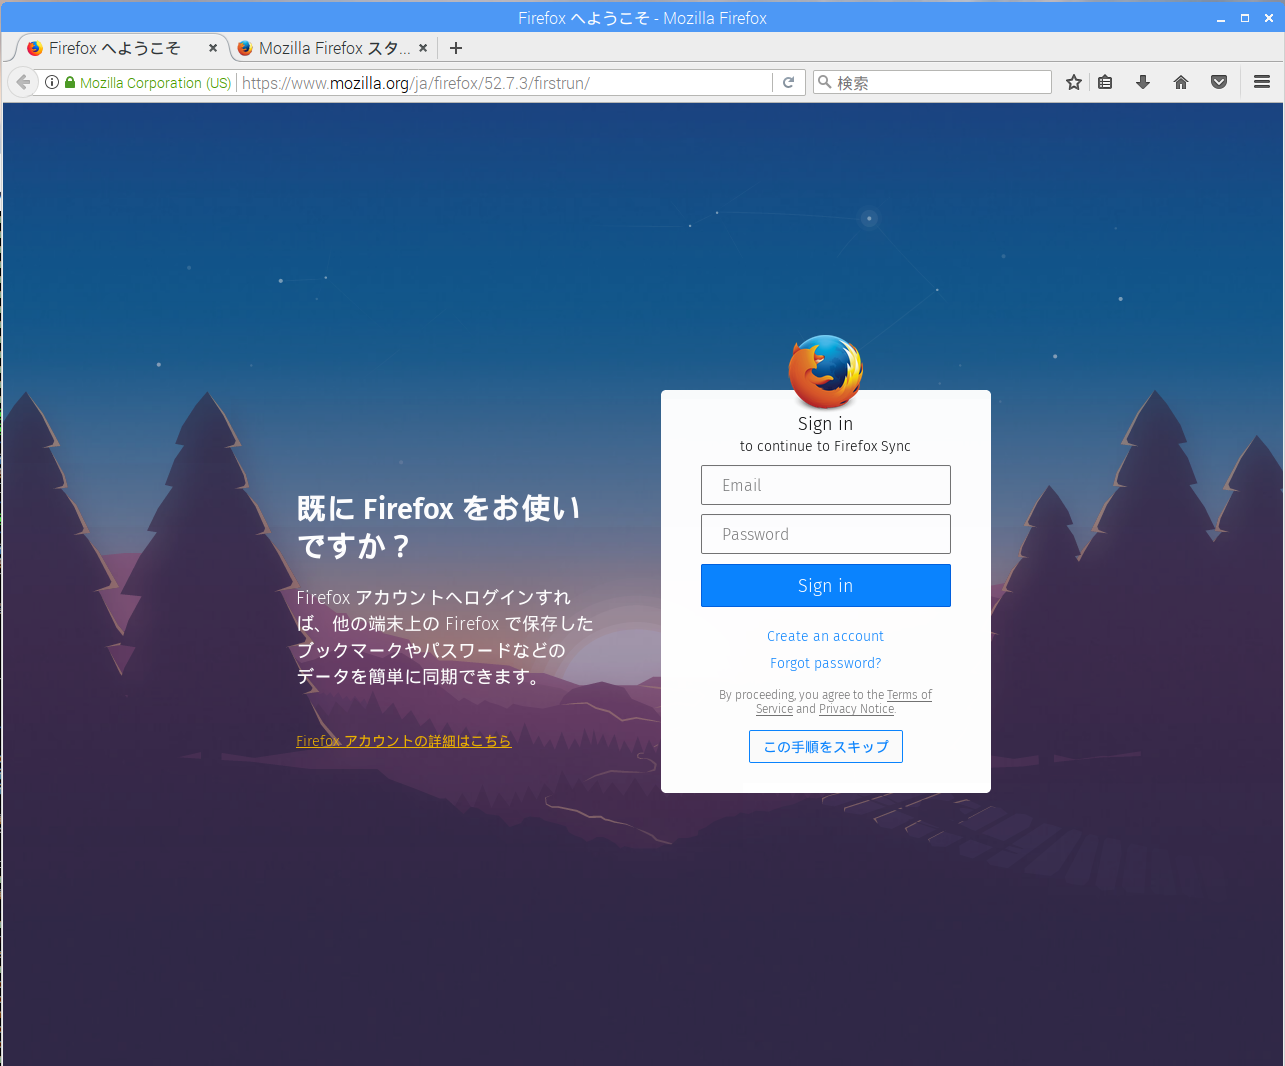Save page to Pocket icon
This screenshot has width=1285, height=1066.
point(1219,82)
